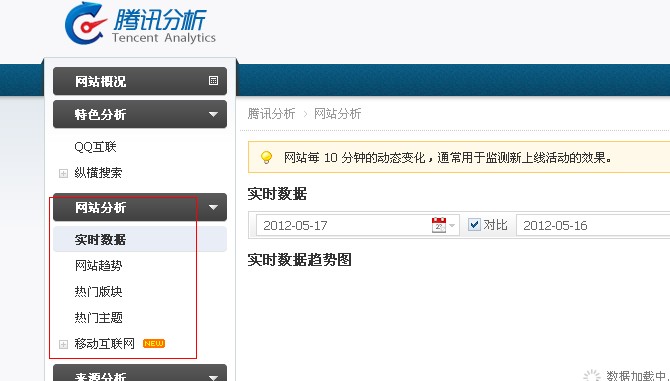Click the tip text about 10 分钟 updates
Viewport: 670px width, 381px height.
pyautogui.click(x=448, y=158)
